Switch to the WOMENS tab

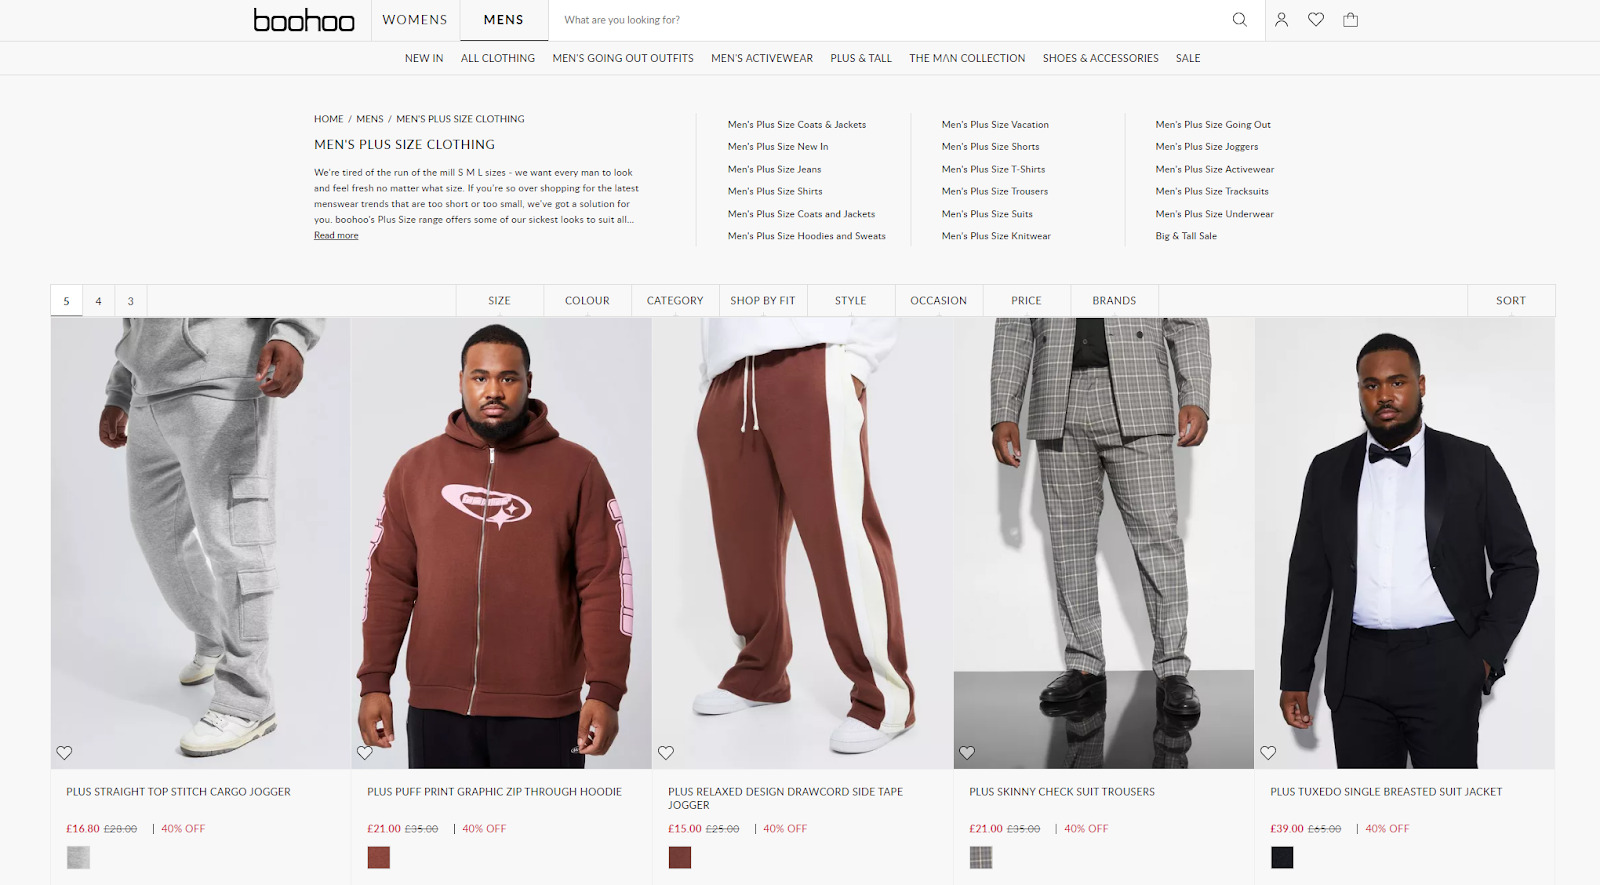pyautogui.click(x=415, y=20)
